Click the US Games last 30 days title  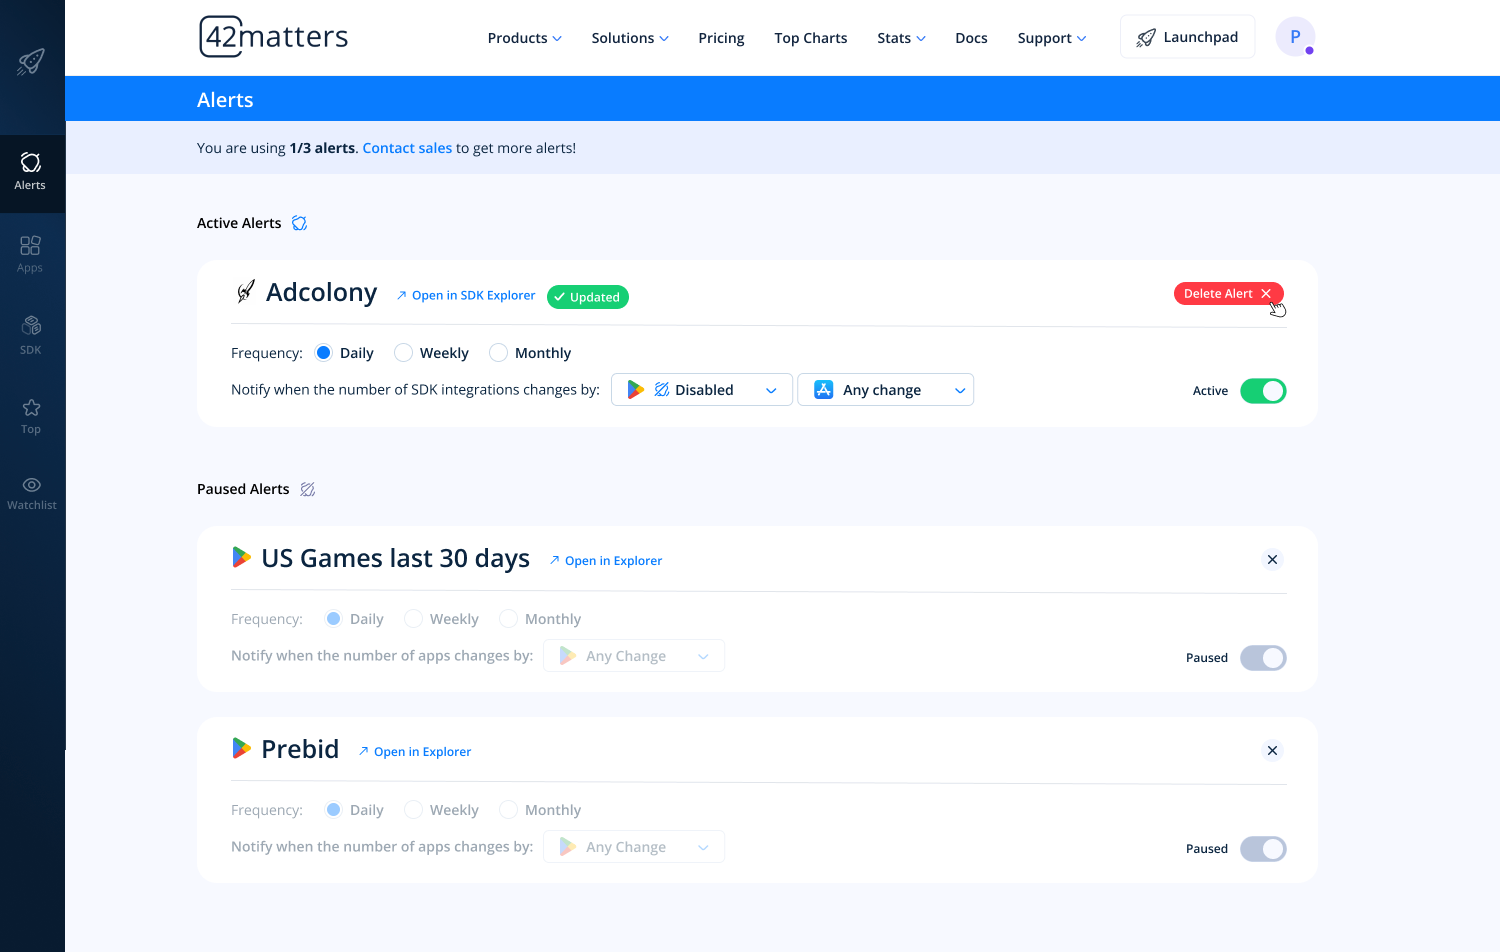pos(395,558)
